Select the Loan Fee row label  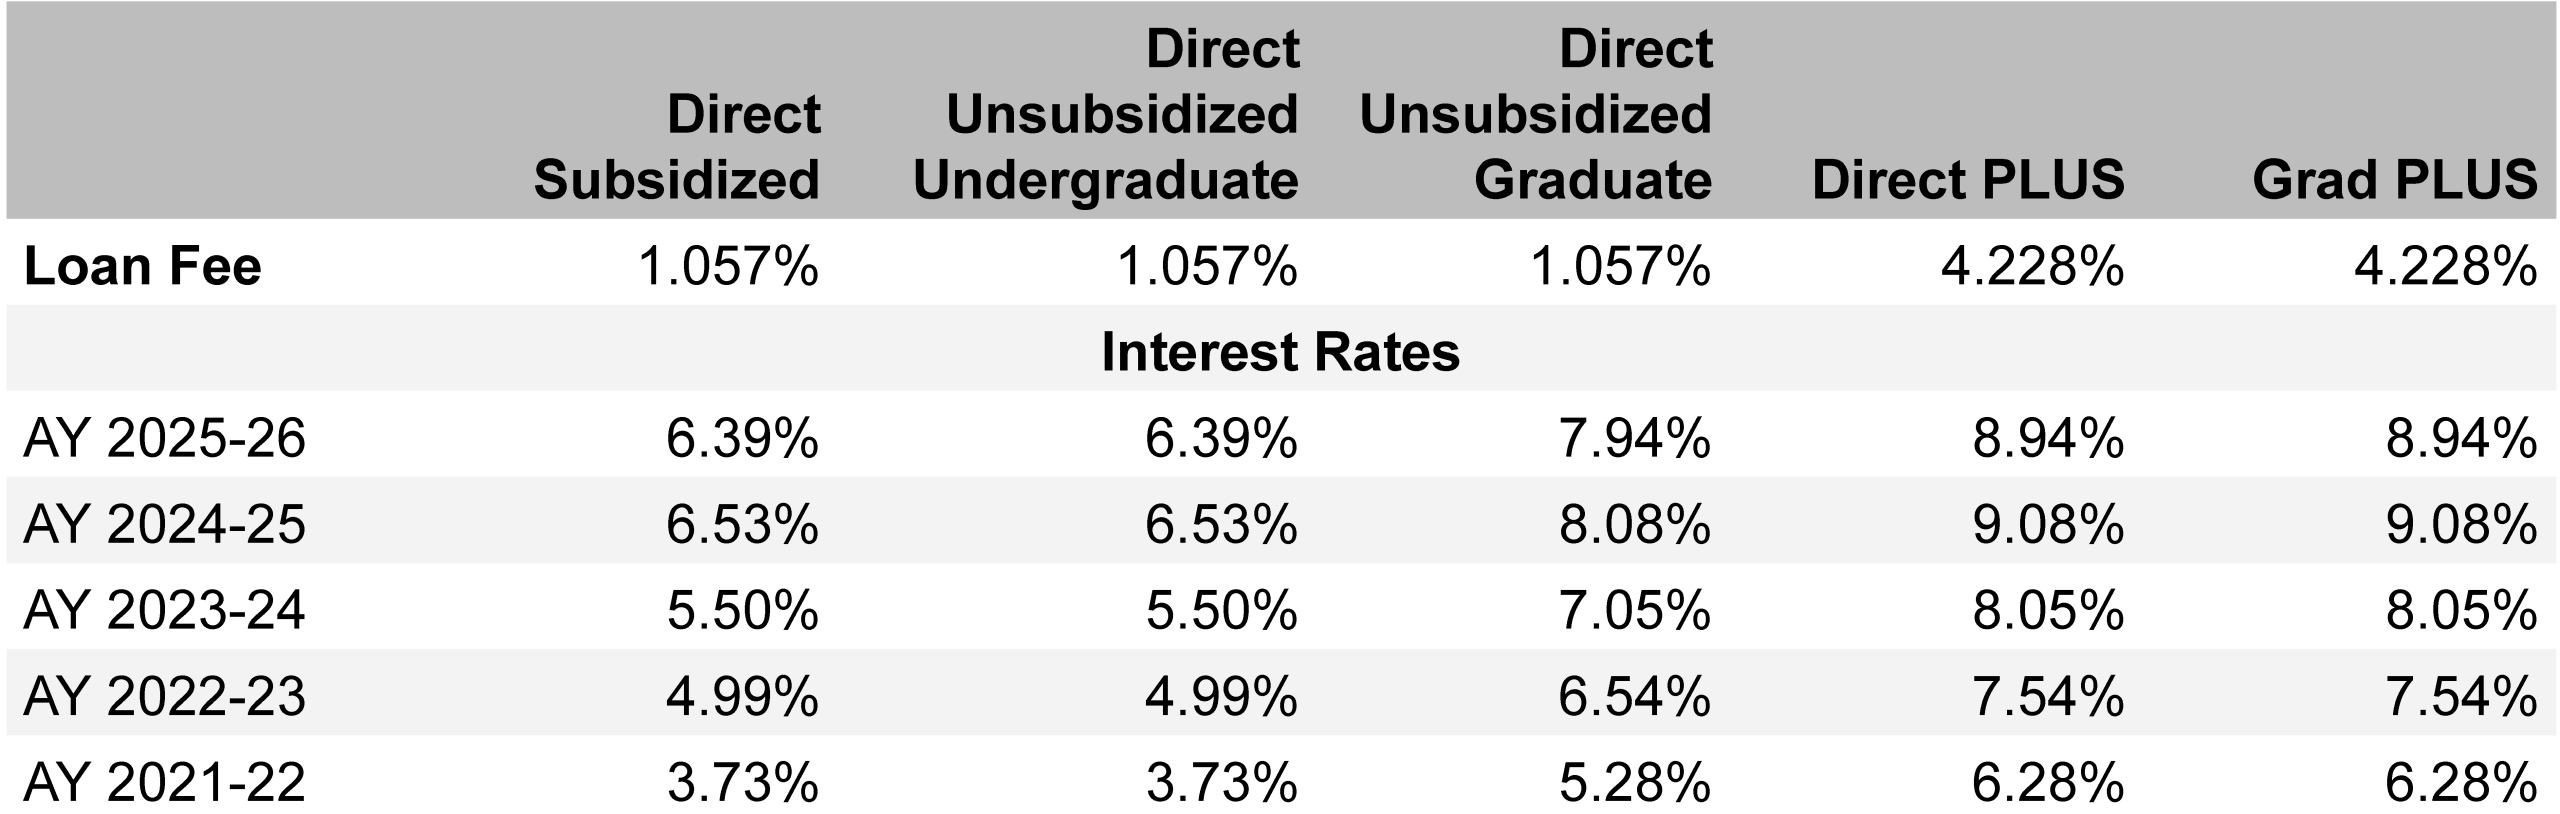click(x=142, y=267)
